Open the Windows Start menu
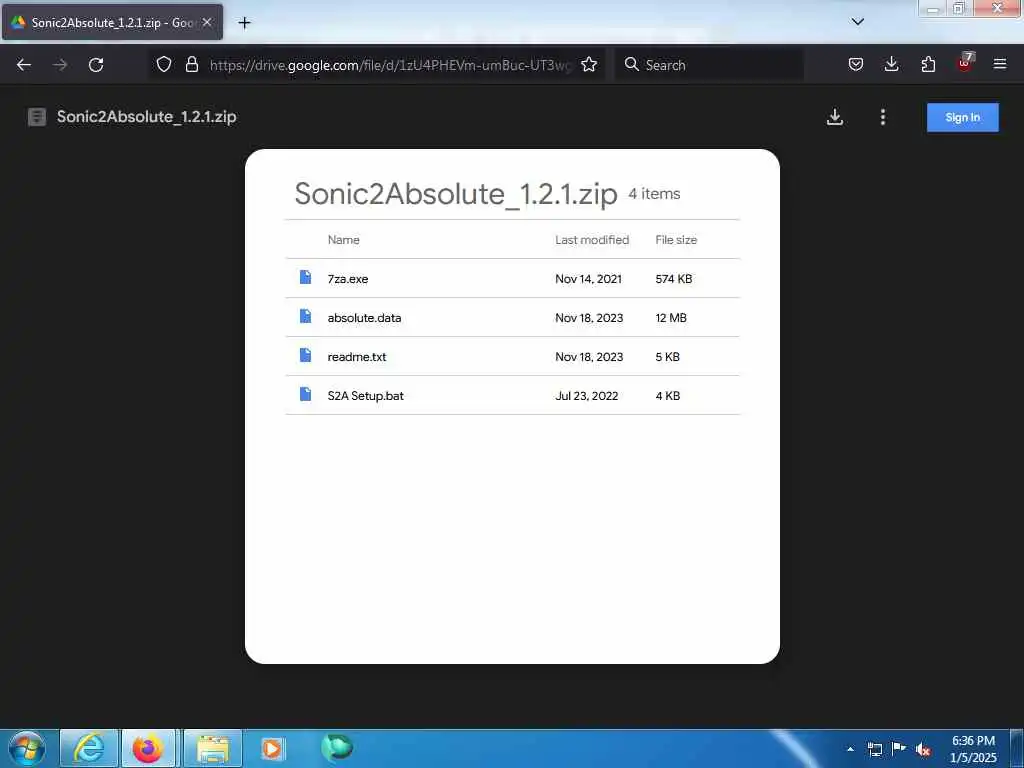 pos(27,748)
